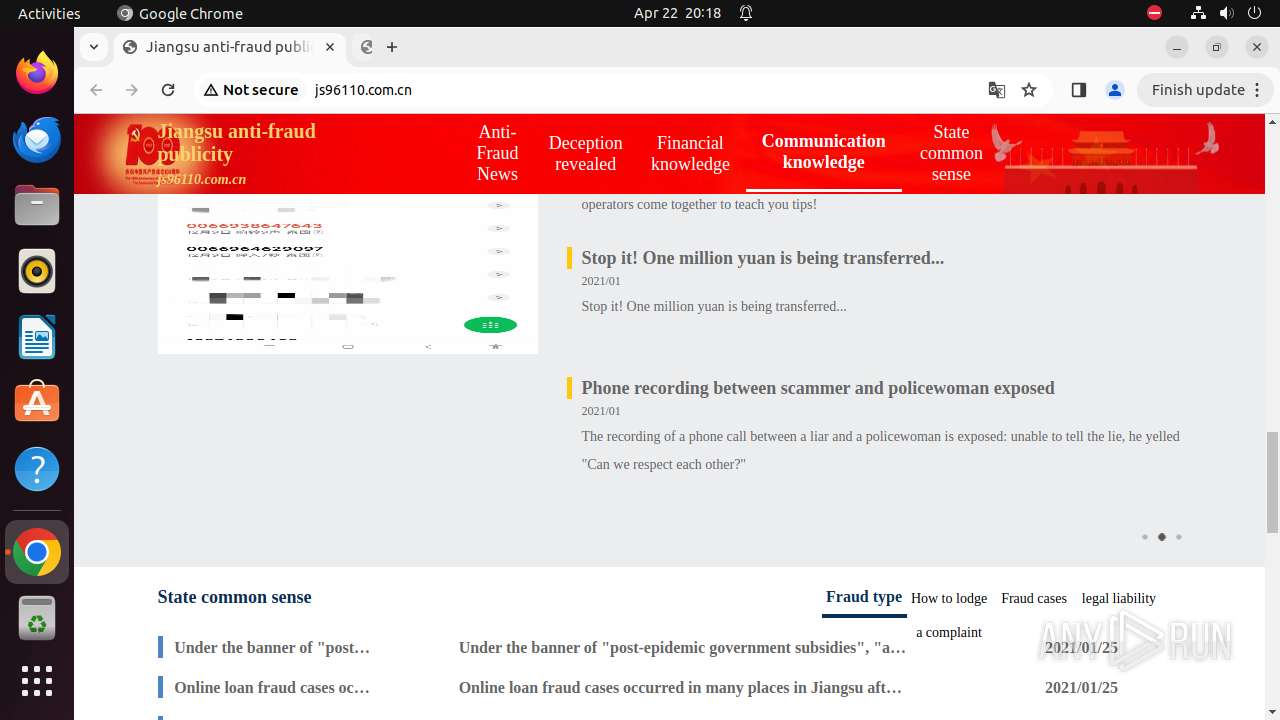The width and height of the screenshot is (1280, 720).
Task: Open Firefox from the dock
Action: pos(37,73)
